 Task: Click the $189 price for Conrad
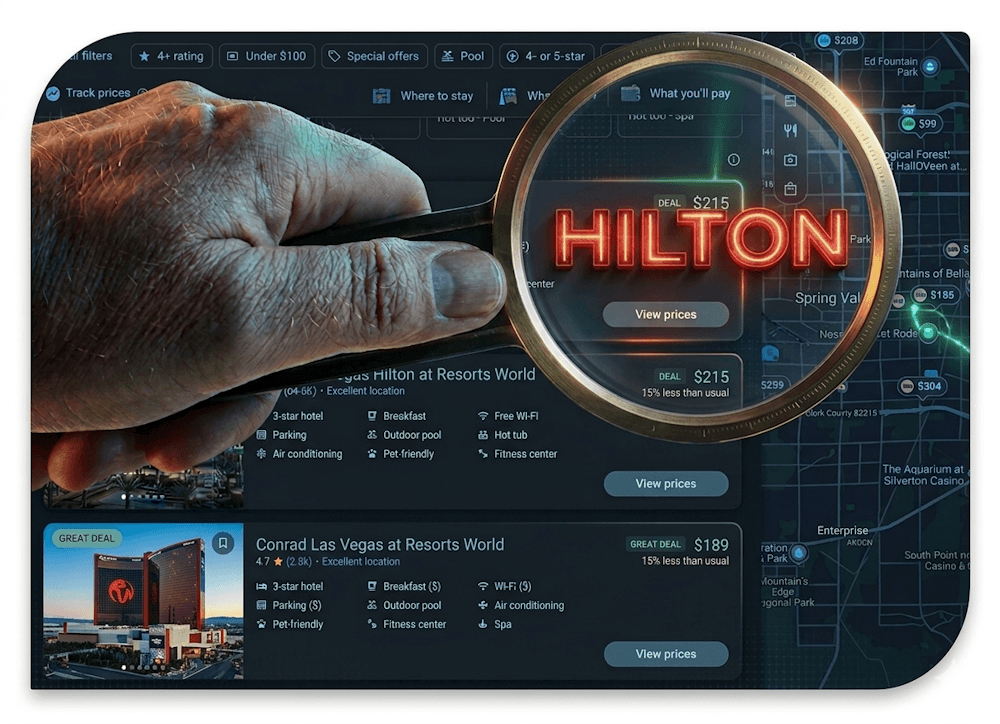coord(711,545)
